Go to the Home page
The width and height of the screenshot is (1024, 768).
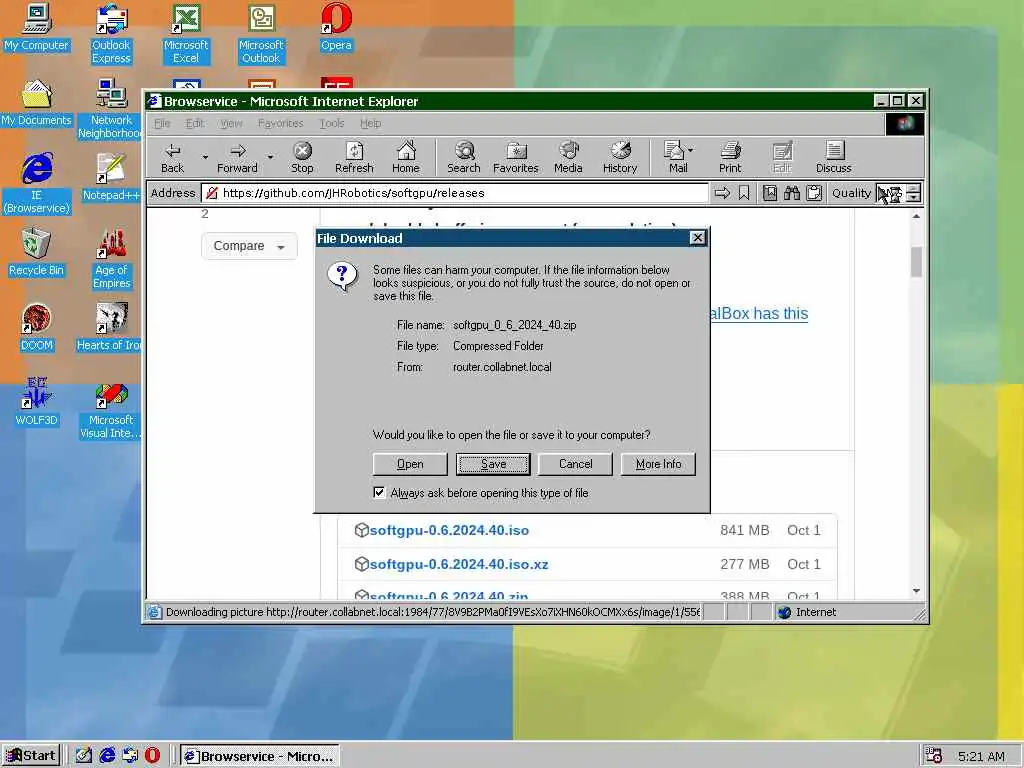406,157
